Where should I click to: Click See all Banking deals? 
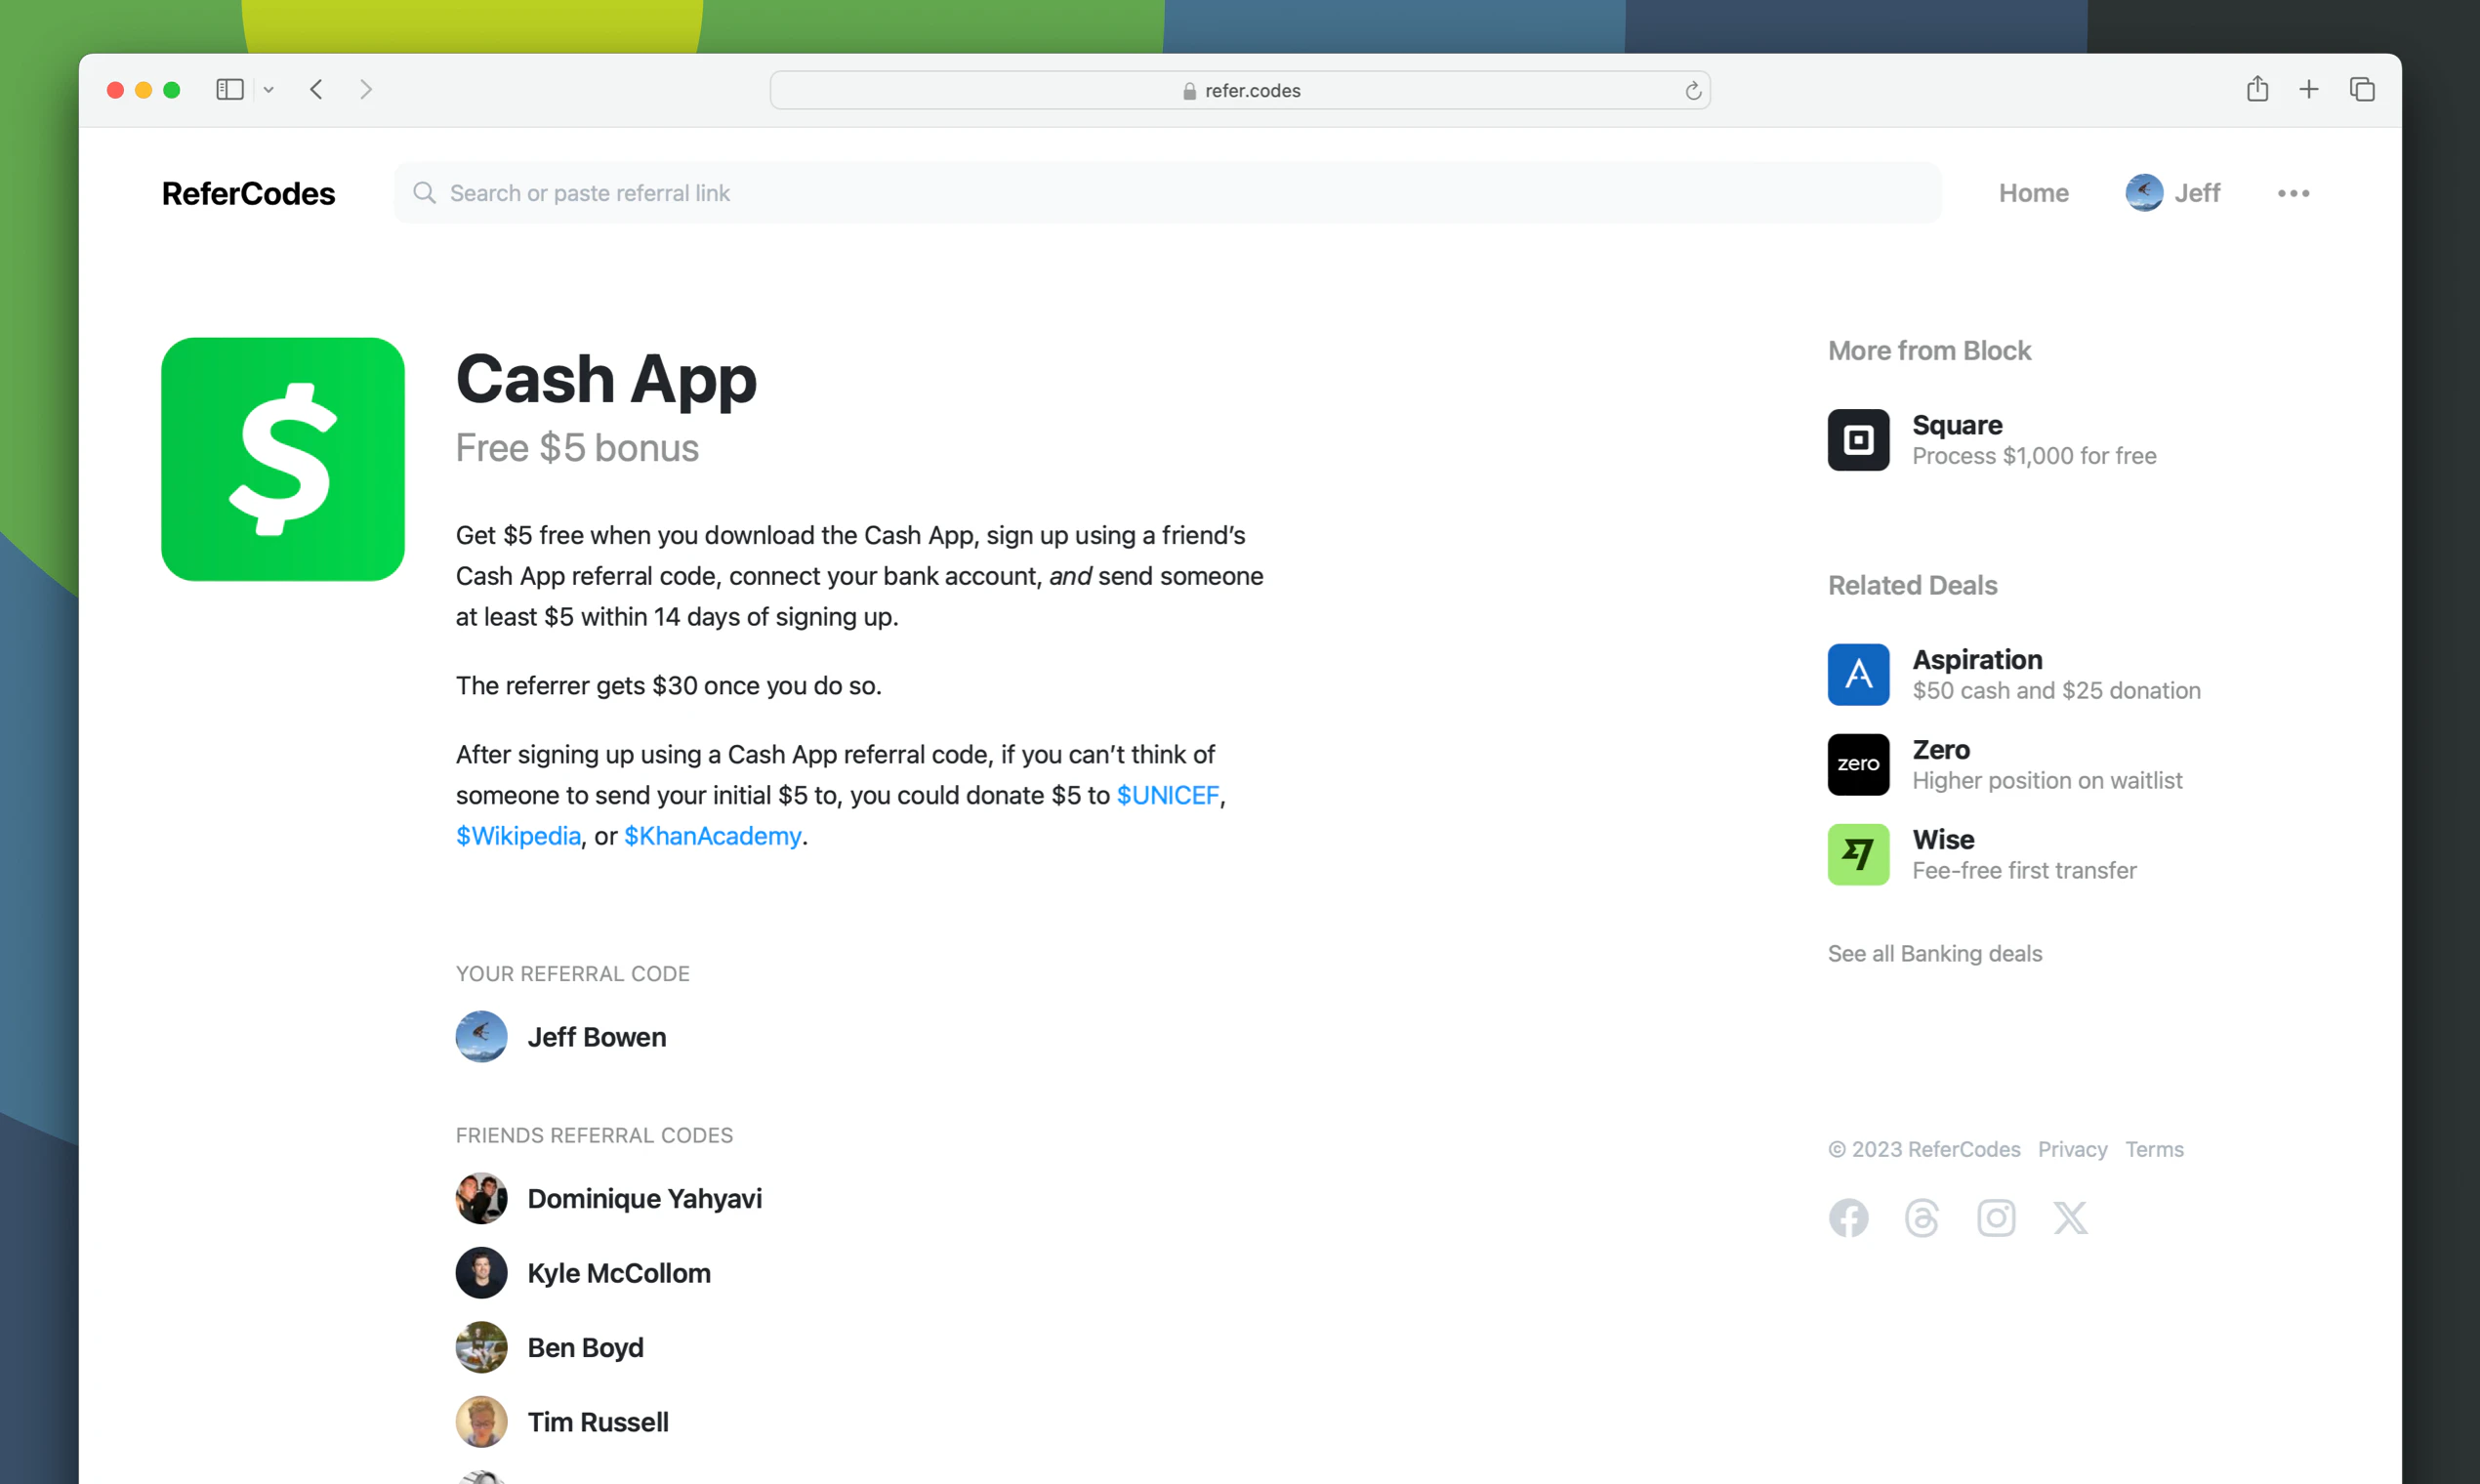pos(1934,953)
